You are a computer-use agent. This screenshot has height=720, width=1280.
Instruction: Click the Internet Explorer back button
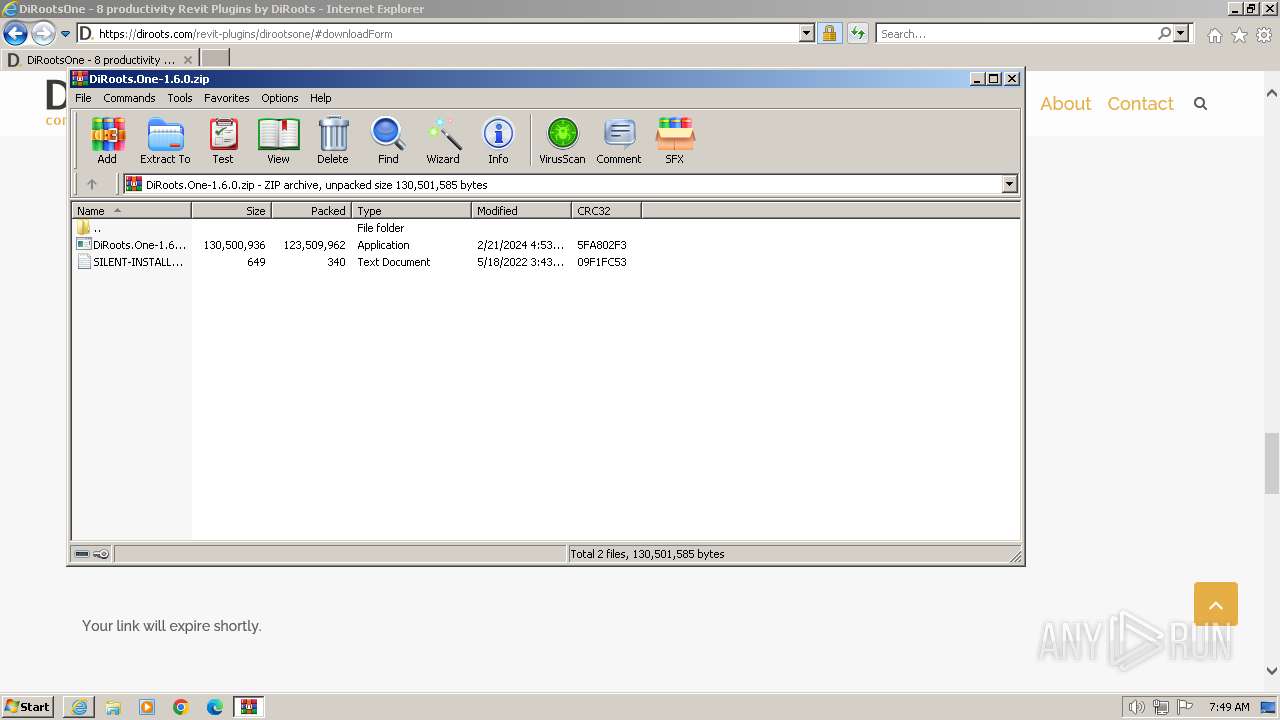pyautogui.click(x=15, y=33)
